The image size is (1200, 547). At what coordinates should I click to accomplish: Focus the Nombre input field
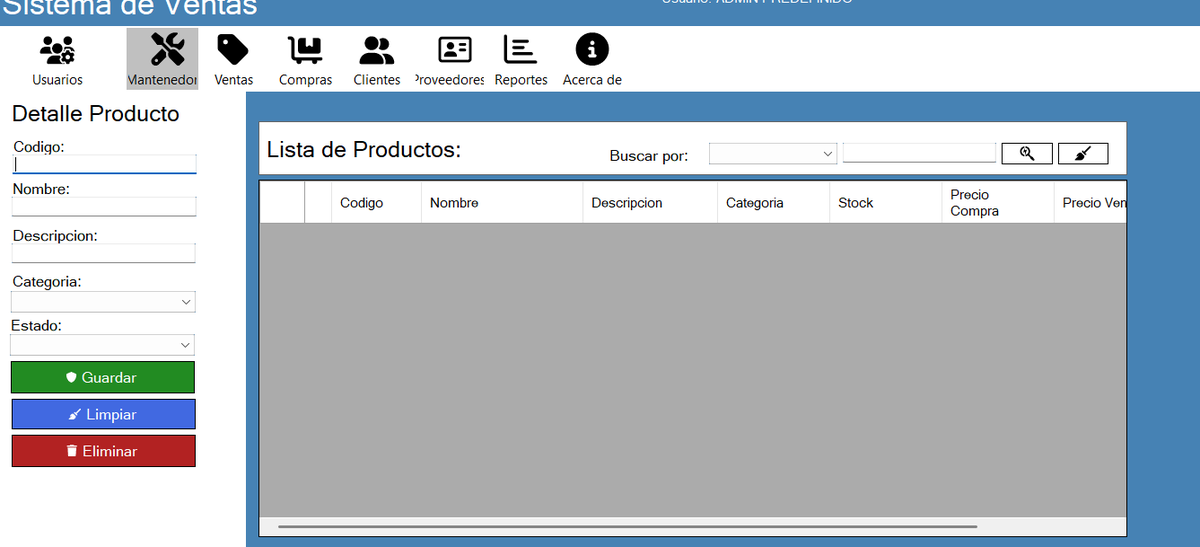click(104, 207)
